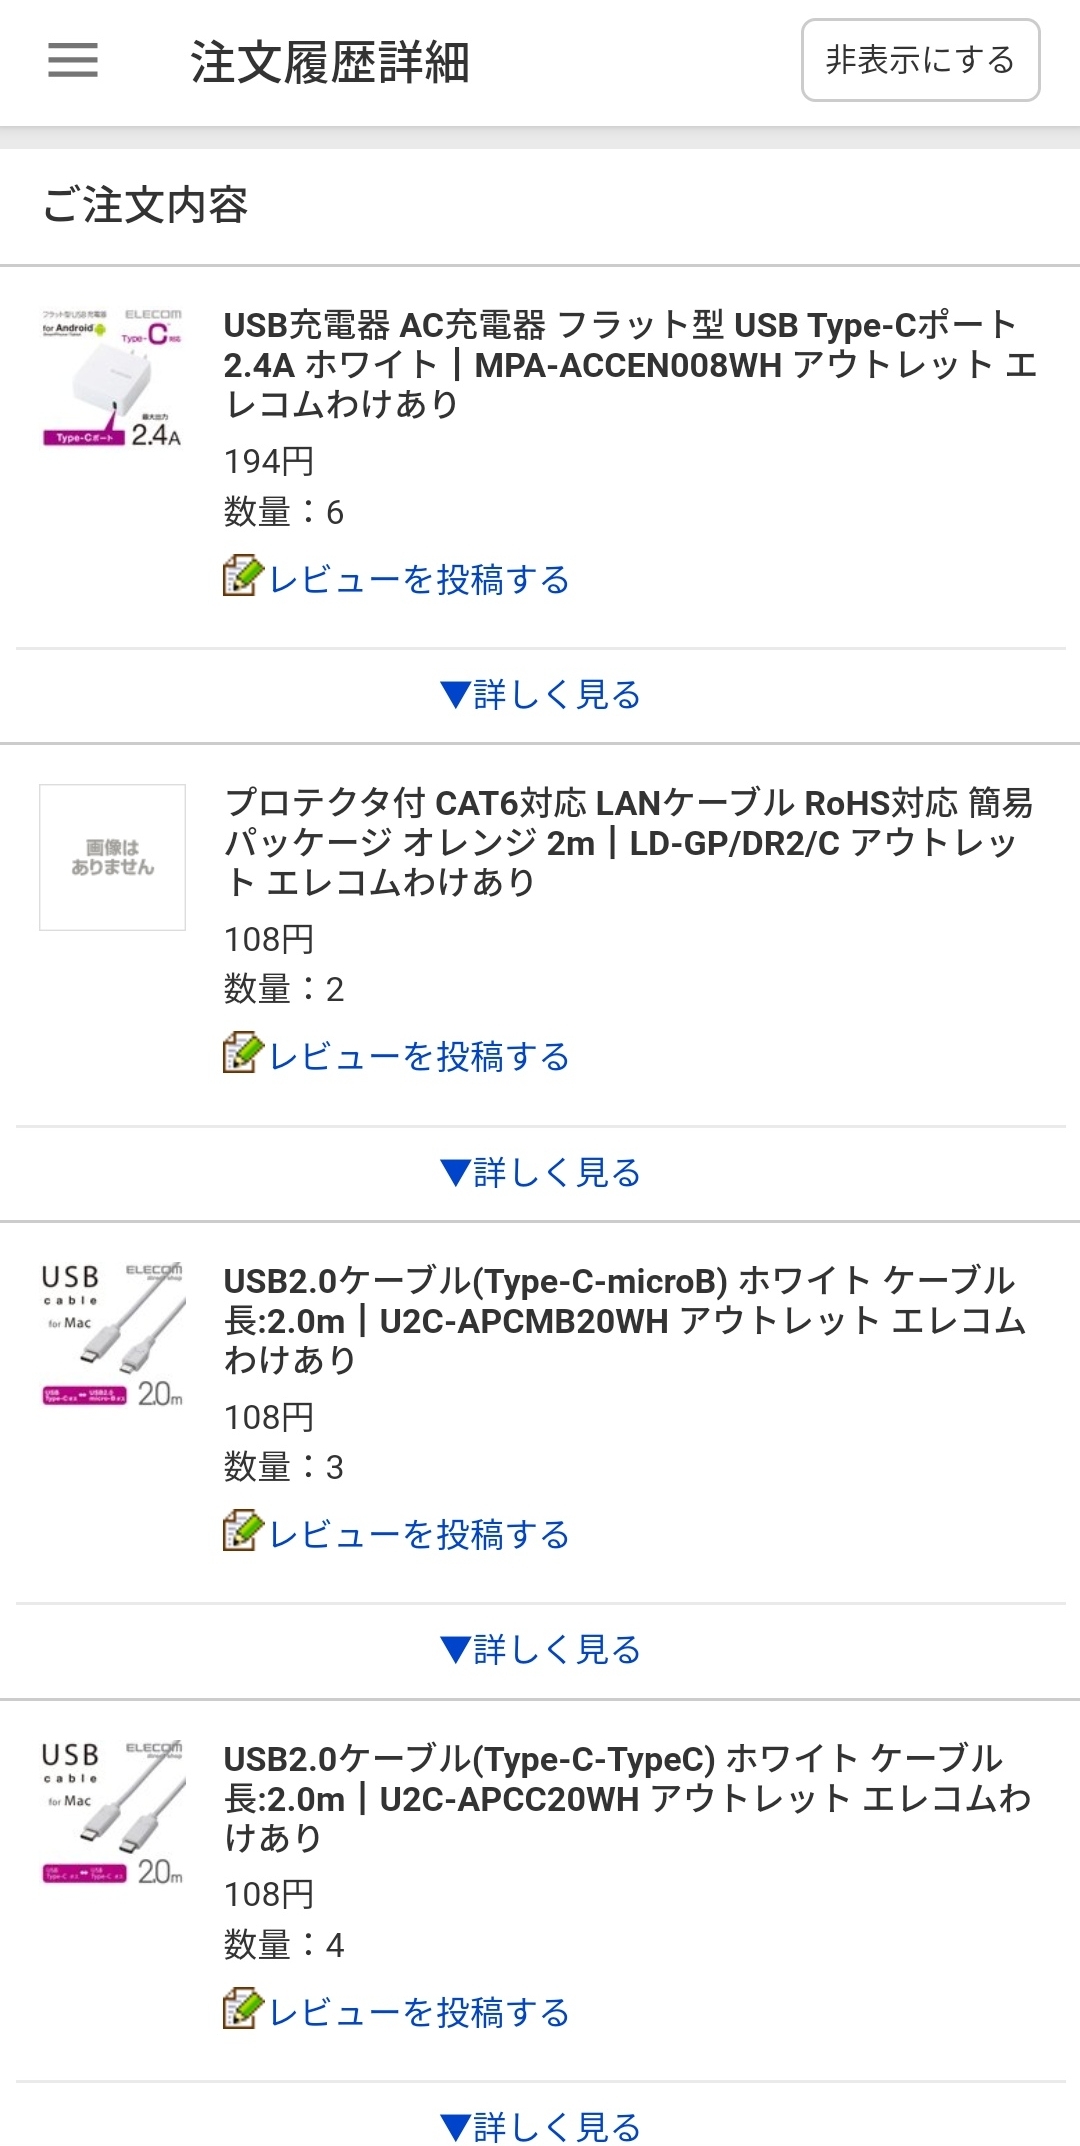Expand 詳しく見る under the Type-C-TypeC cable
Viewport: 1080px width, 2146px height.
tap(540, 2126)
